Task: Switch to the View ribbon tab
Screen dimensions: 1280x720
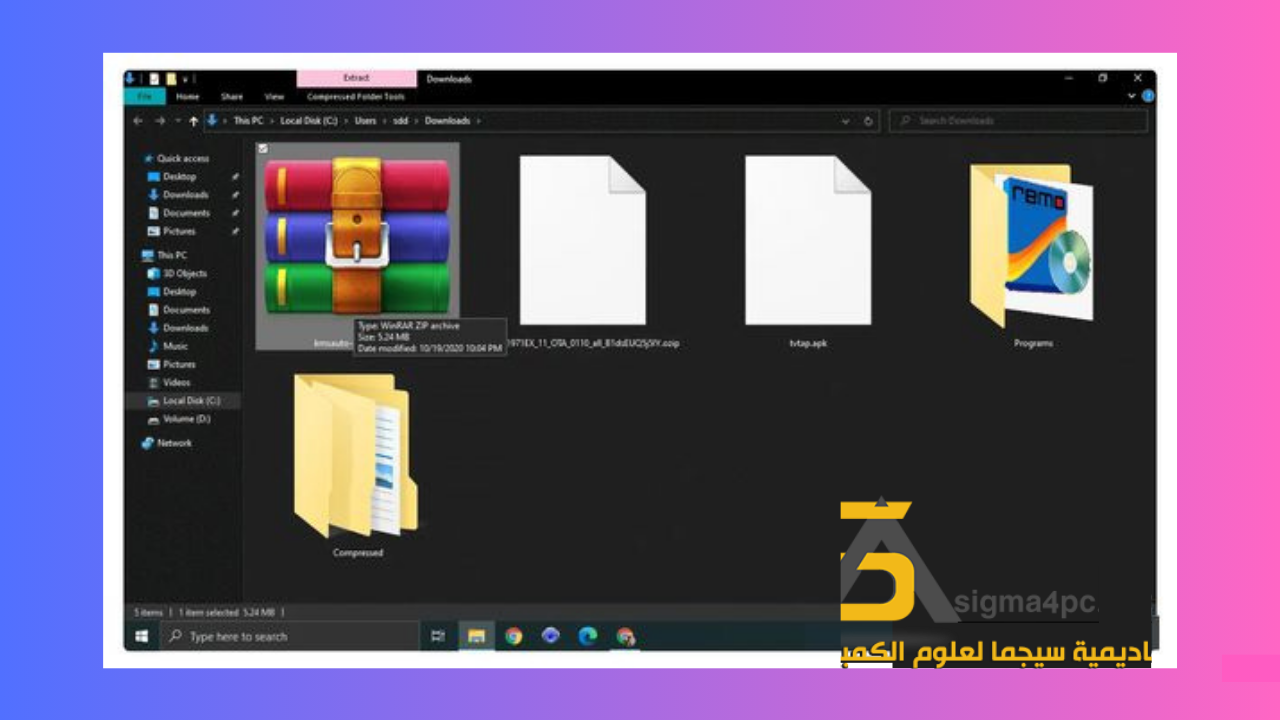Action: click(x=275, y=97)
